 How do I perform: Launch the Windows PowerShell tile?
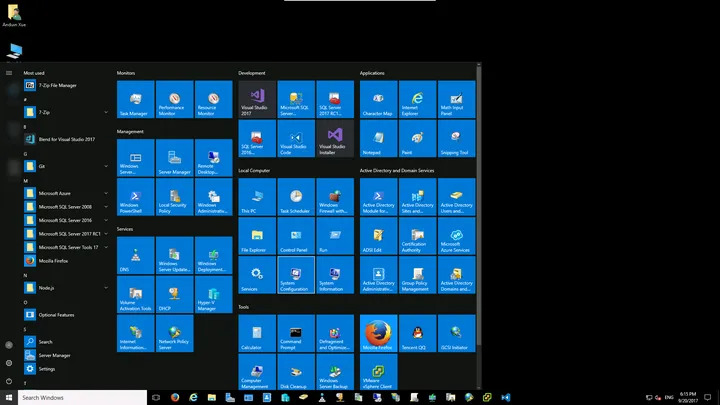[x=135, y=197]
